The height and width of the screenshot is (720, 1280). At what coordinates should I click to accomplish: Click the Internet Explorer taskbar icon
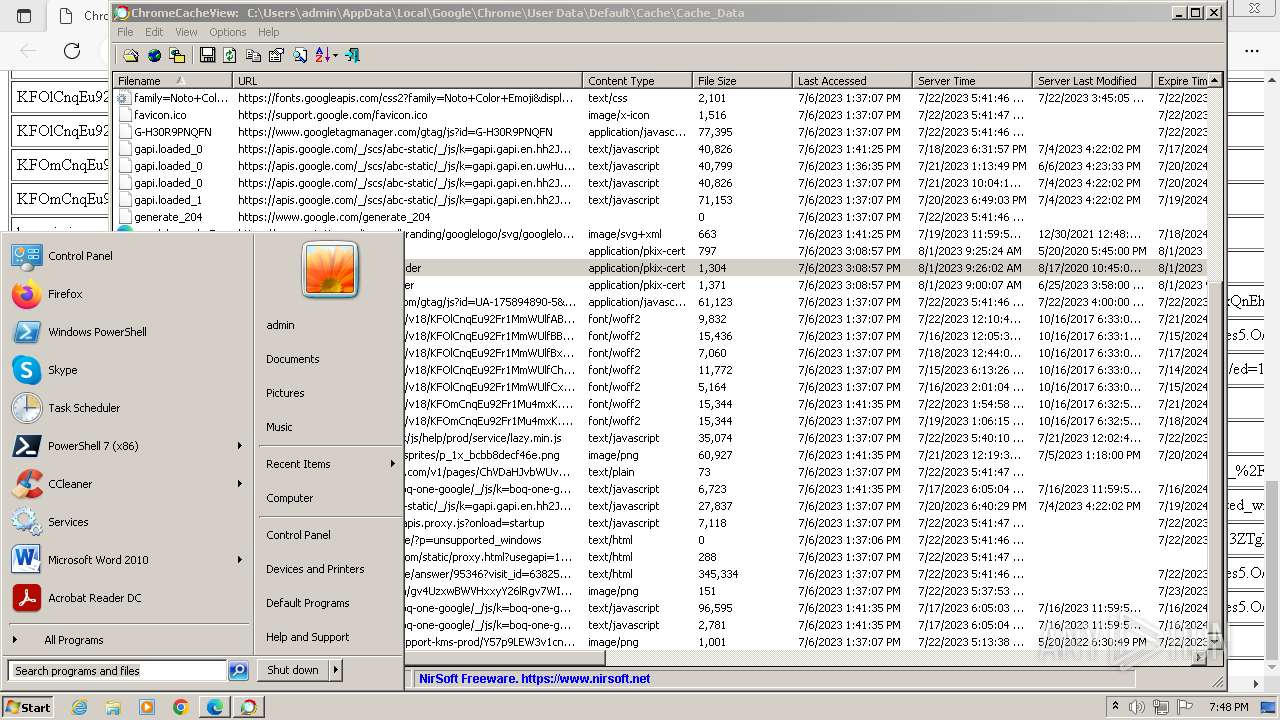tap(80, 707)
